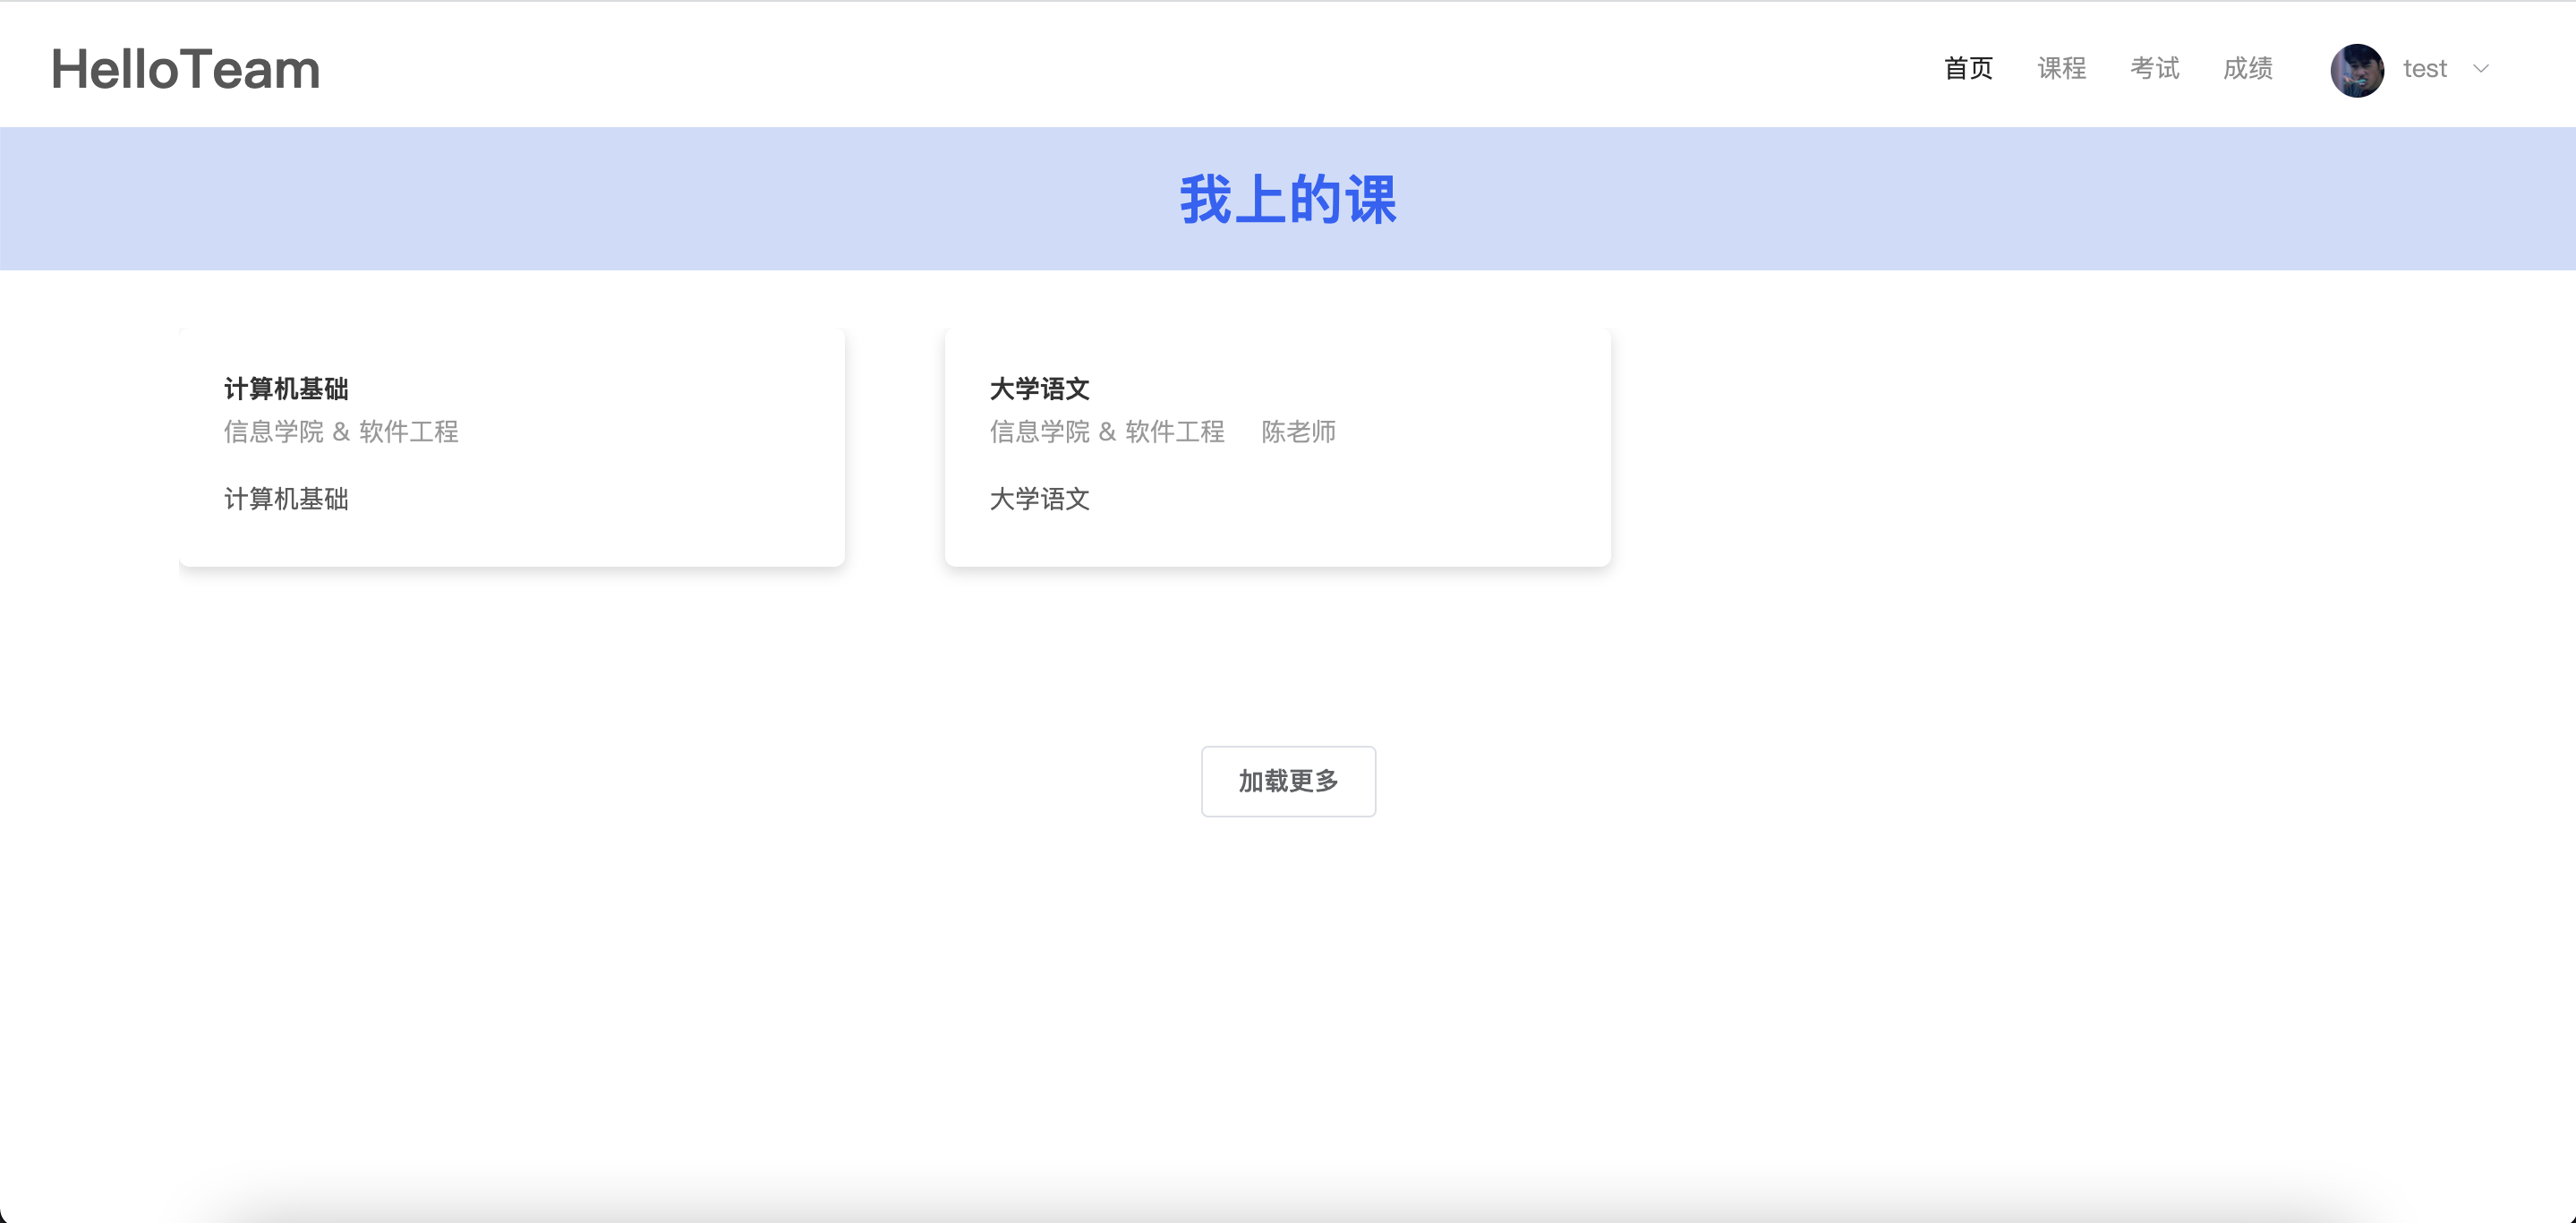Click 陈老师 teacher name
Image resolution: width=2576 pixels, height=1223 pixels.
[x=1298, y=432]
